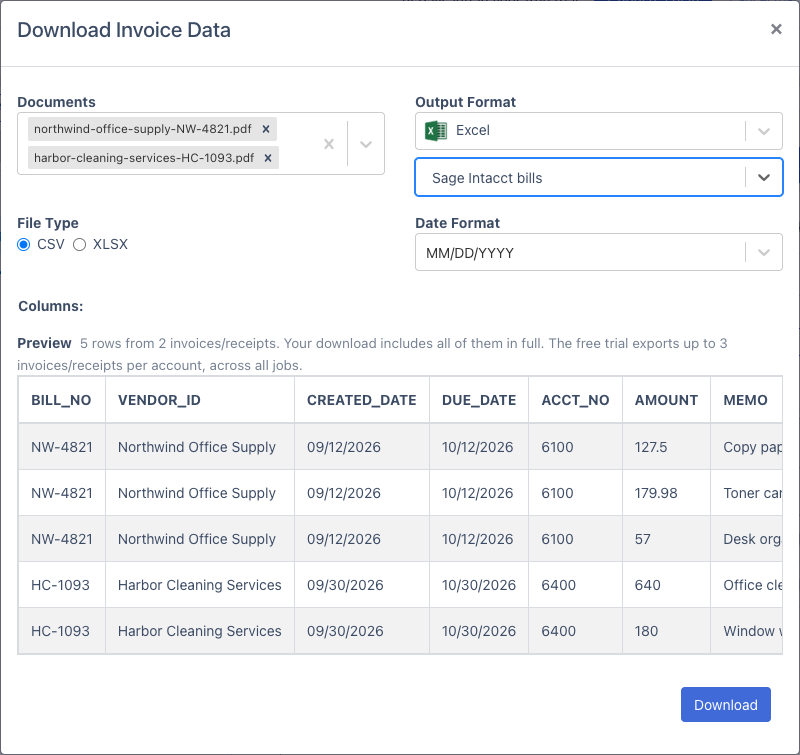Image resolution: width=800 pixels, height=755 pixels.
Task: Click Harbor Cleaning Services in the 180 row
Action: 199,631
